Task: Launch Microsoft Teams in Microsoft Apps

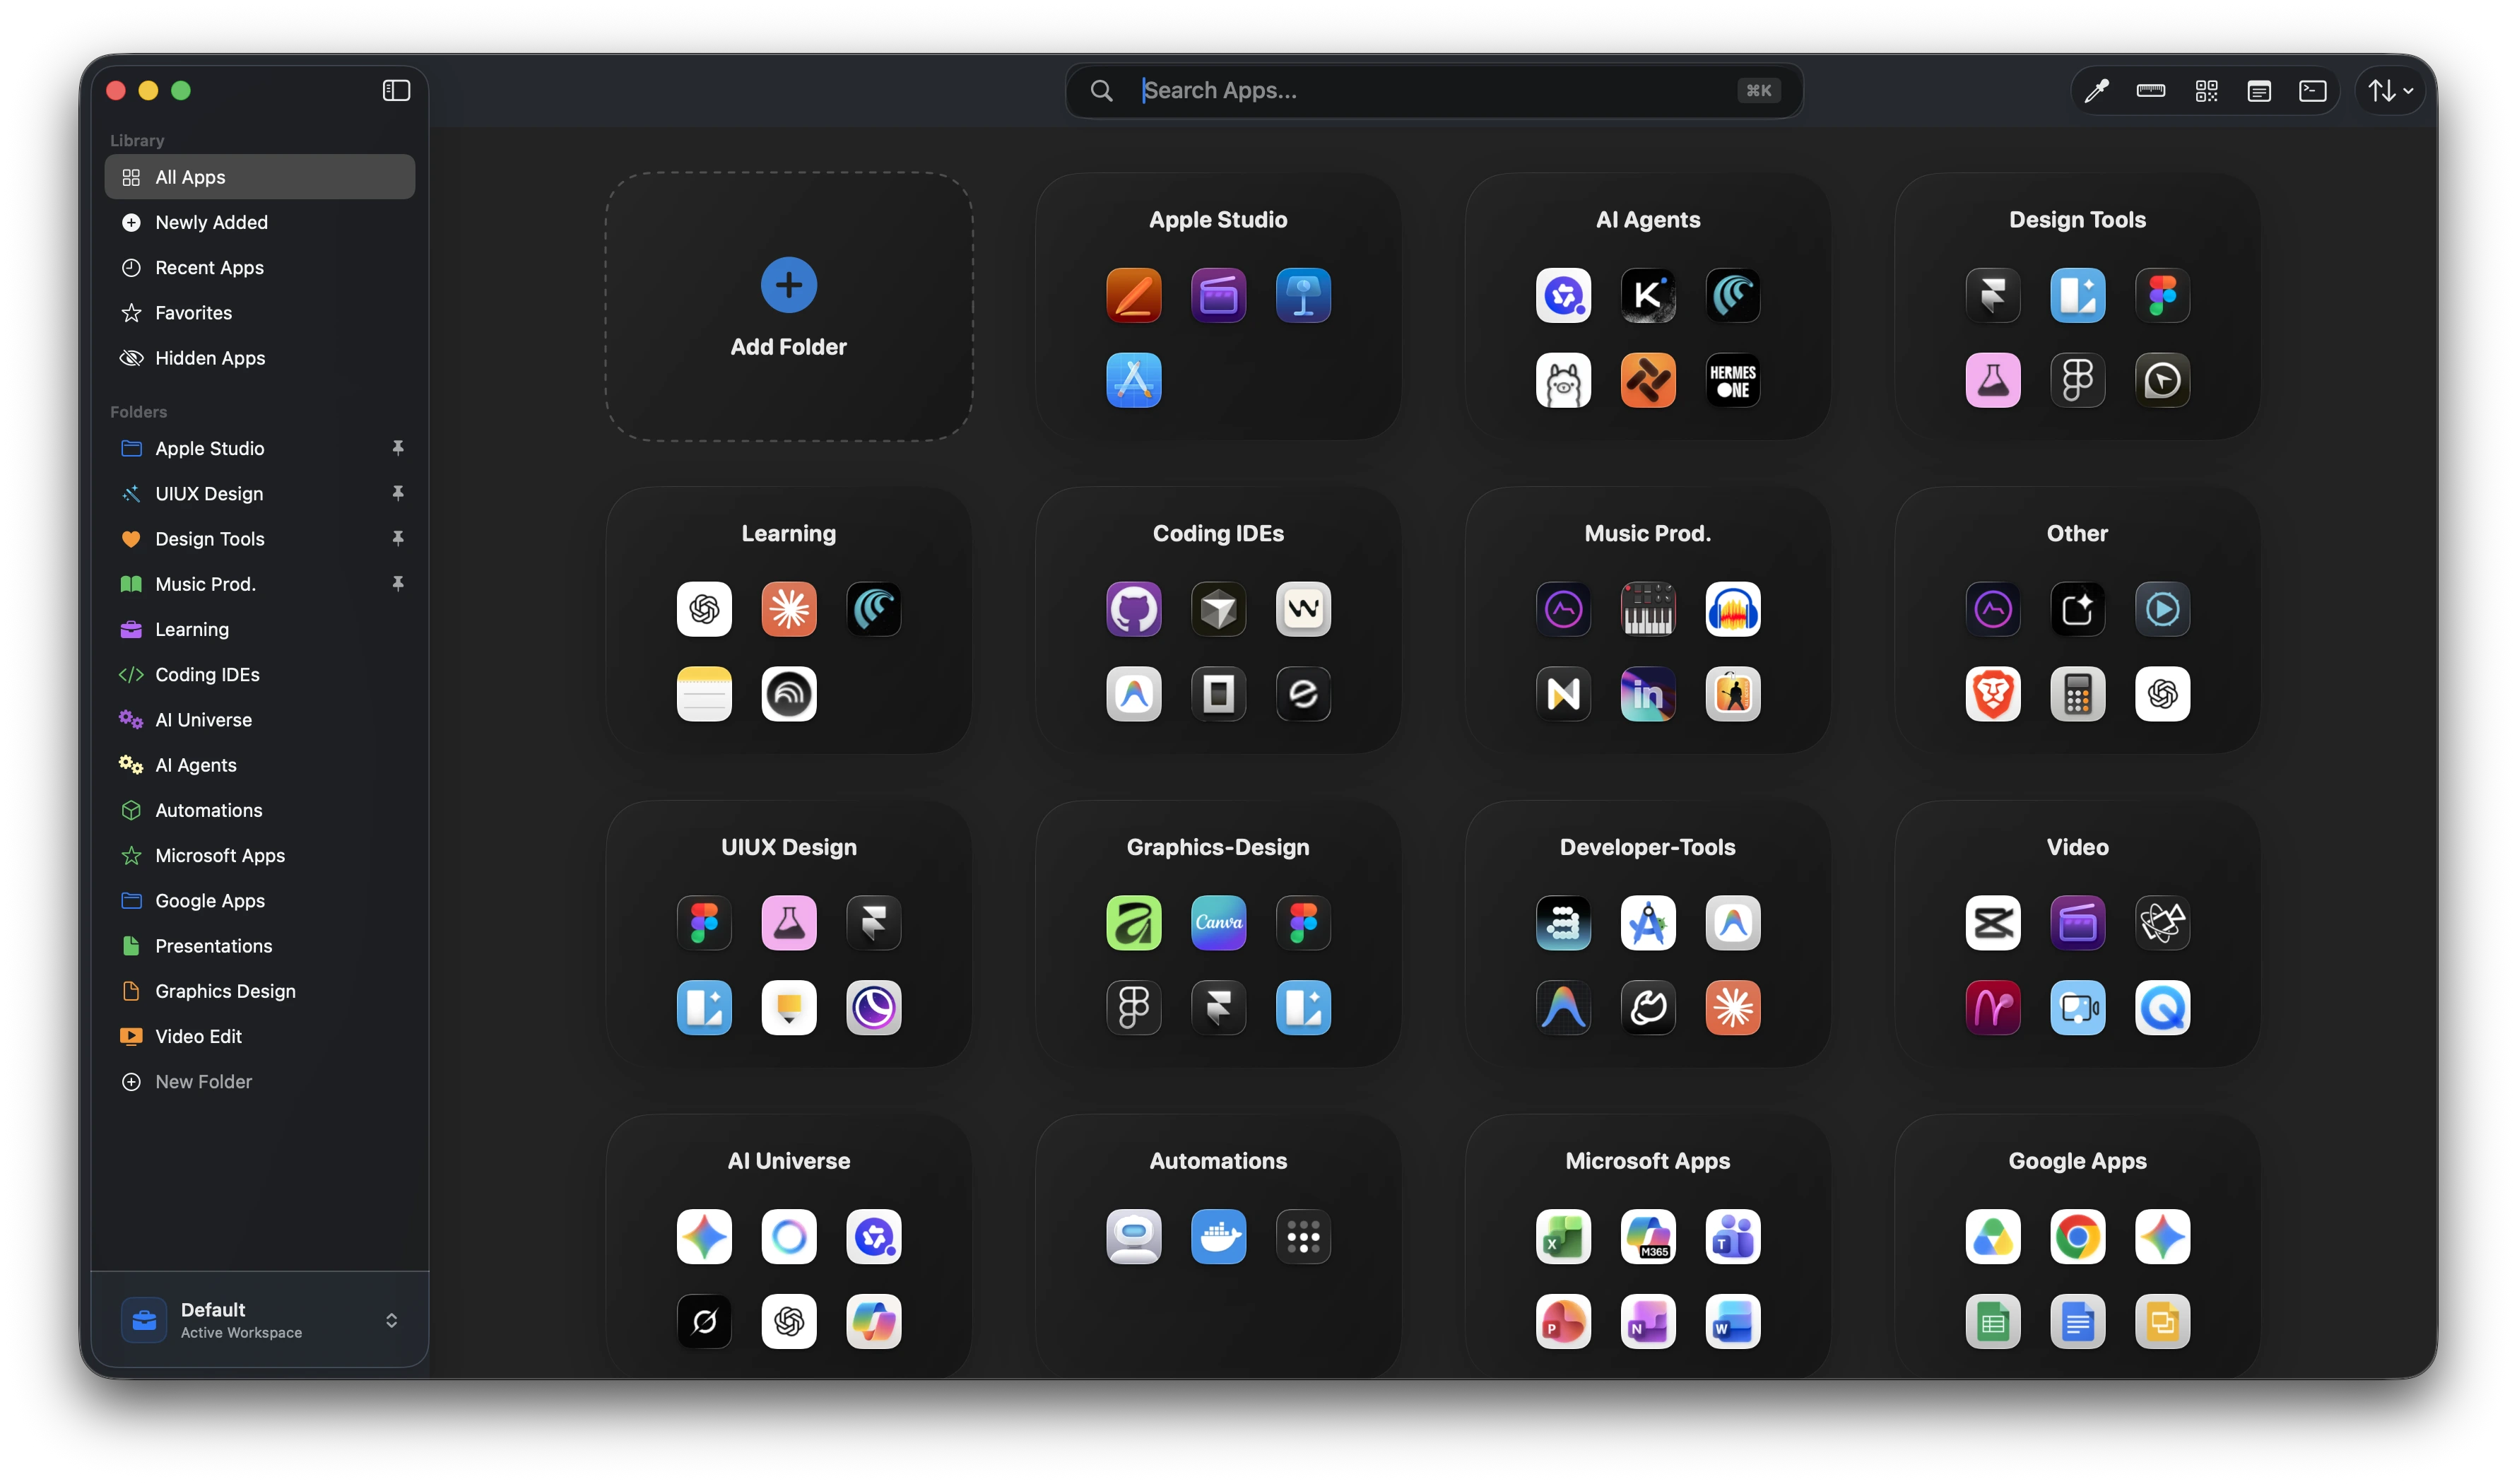Action: coord(1732,1236)
